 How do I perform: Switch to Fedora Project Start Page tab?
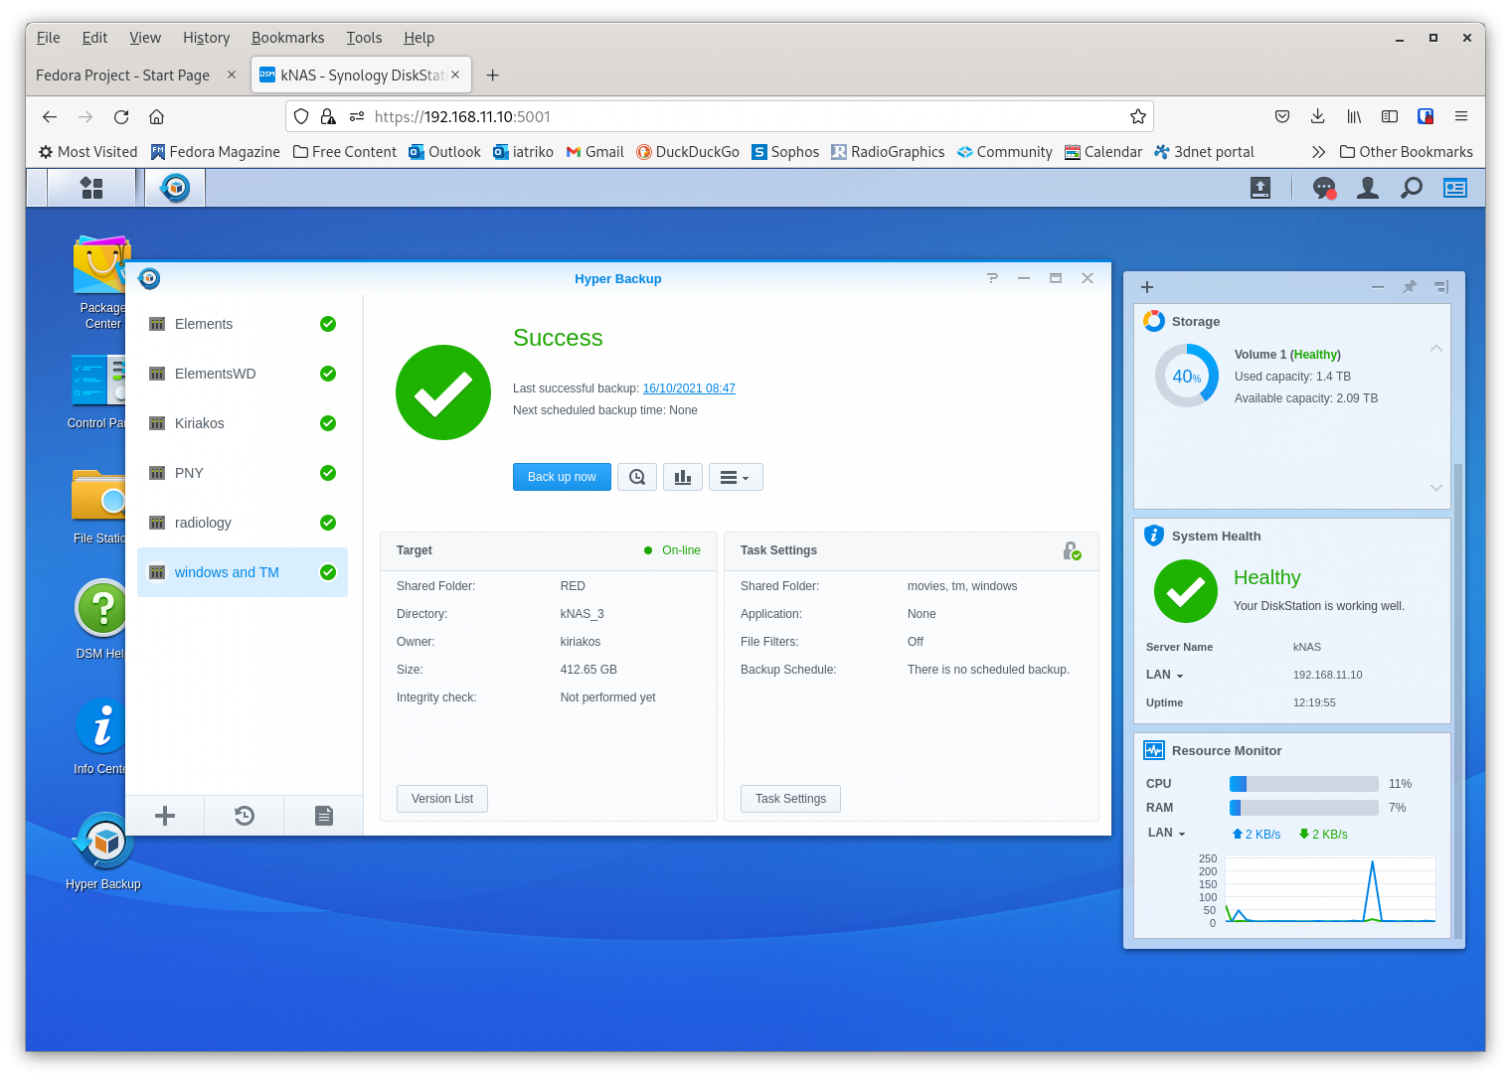click(122, 75)
